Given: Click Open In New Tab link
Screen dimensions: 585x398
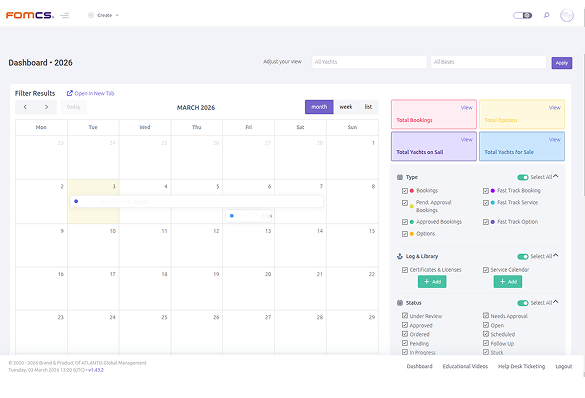Looking at the screenshot, I should pyautogui.click(x=90, y=93).
